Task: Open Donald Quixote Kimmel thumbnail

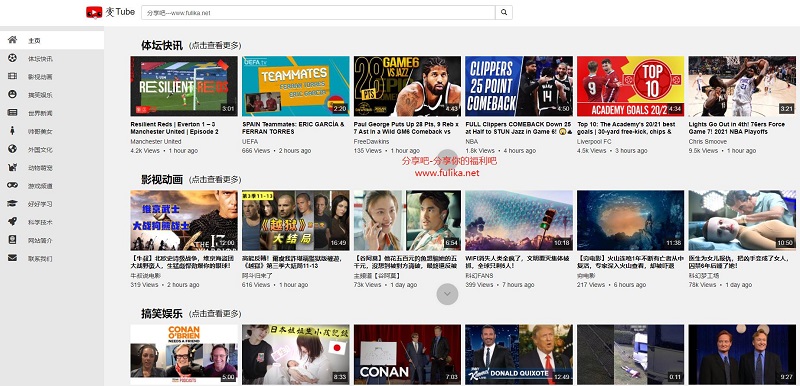Action: pos(519,354)
